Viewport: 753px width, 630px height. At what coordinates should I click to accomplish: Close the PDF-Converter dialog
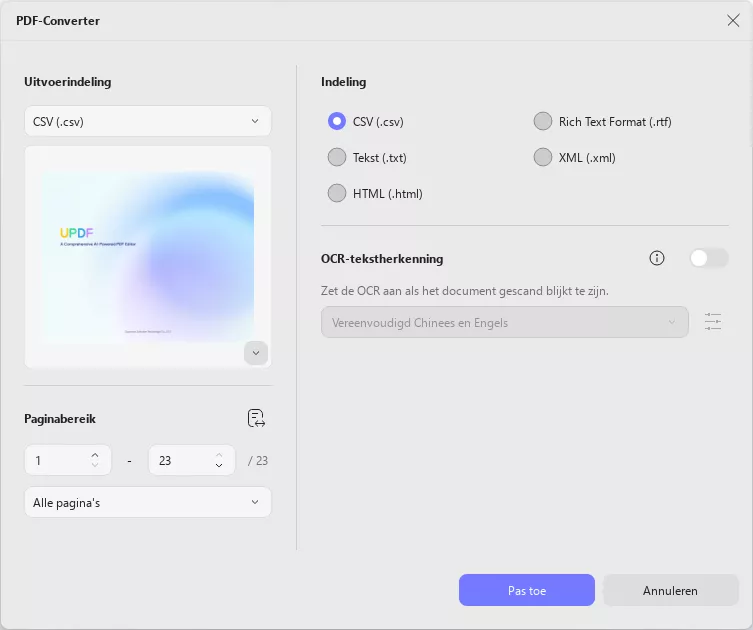(733, 20)
